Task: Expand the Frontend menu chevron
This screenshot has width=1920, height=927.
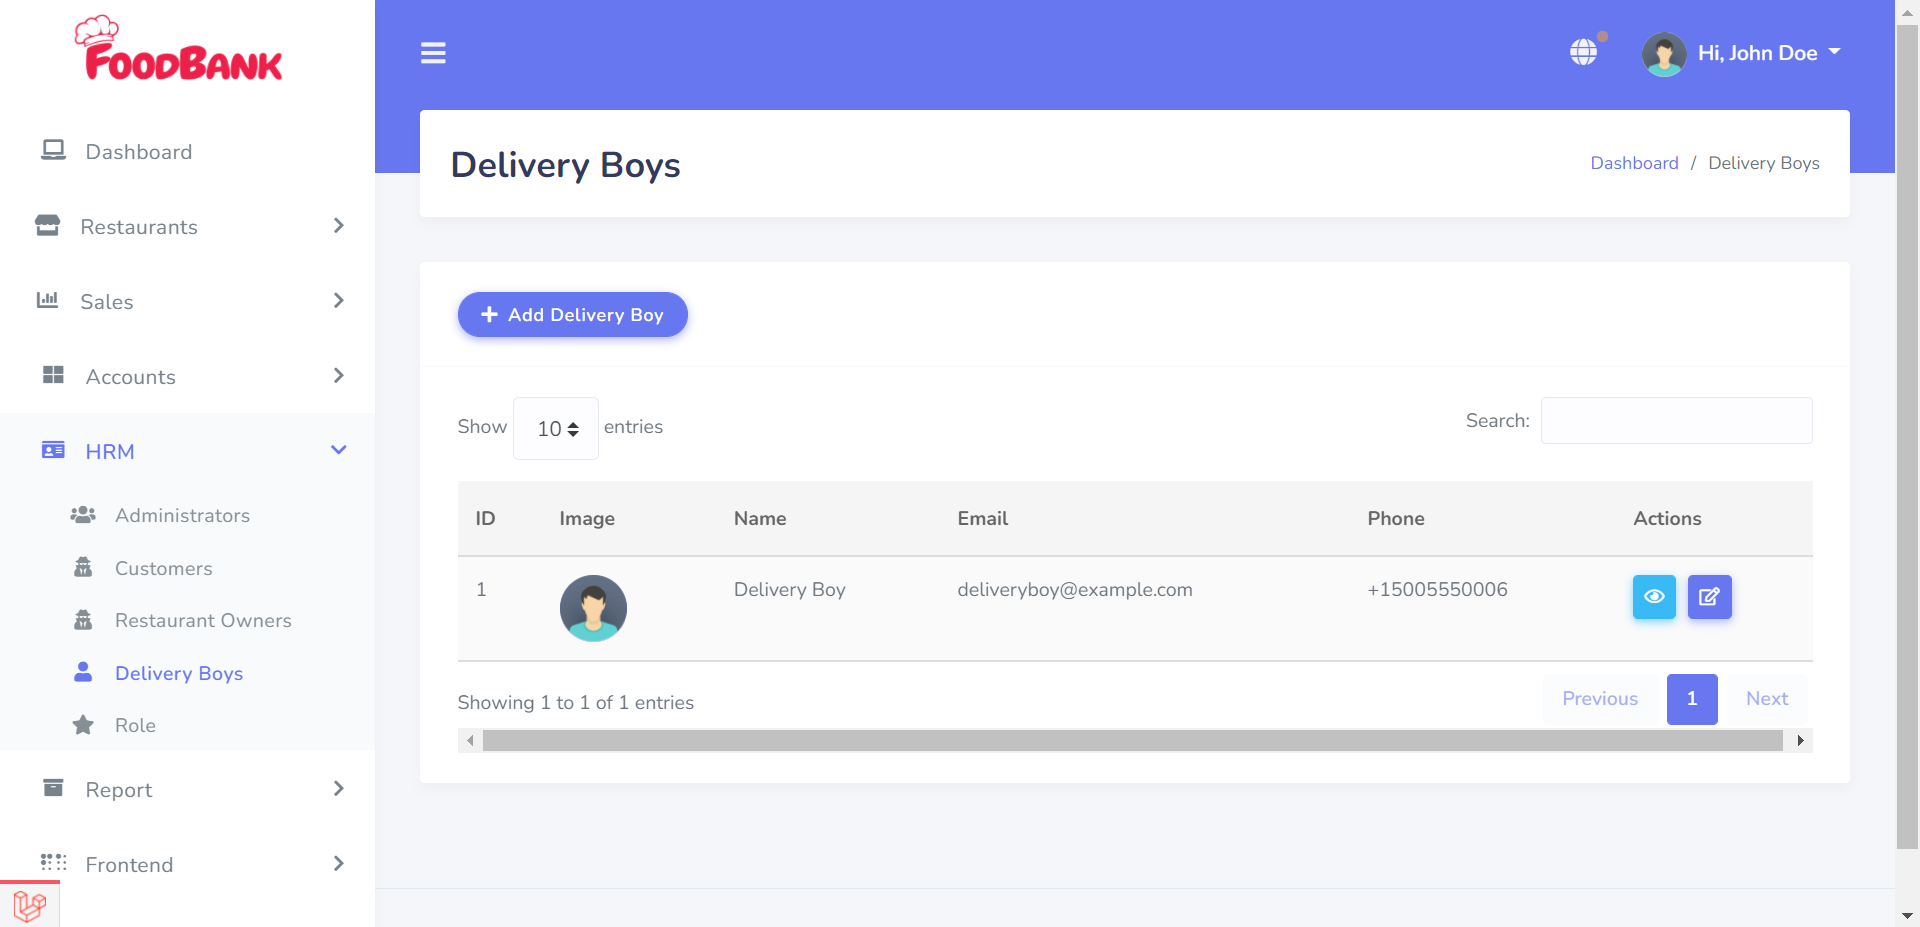Action: (x=338, y=864)
